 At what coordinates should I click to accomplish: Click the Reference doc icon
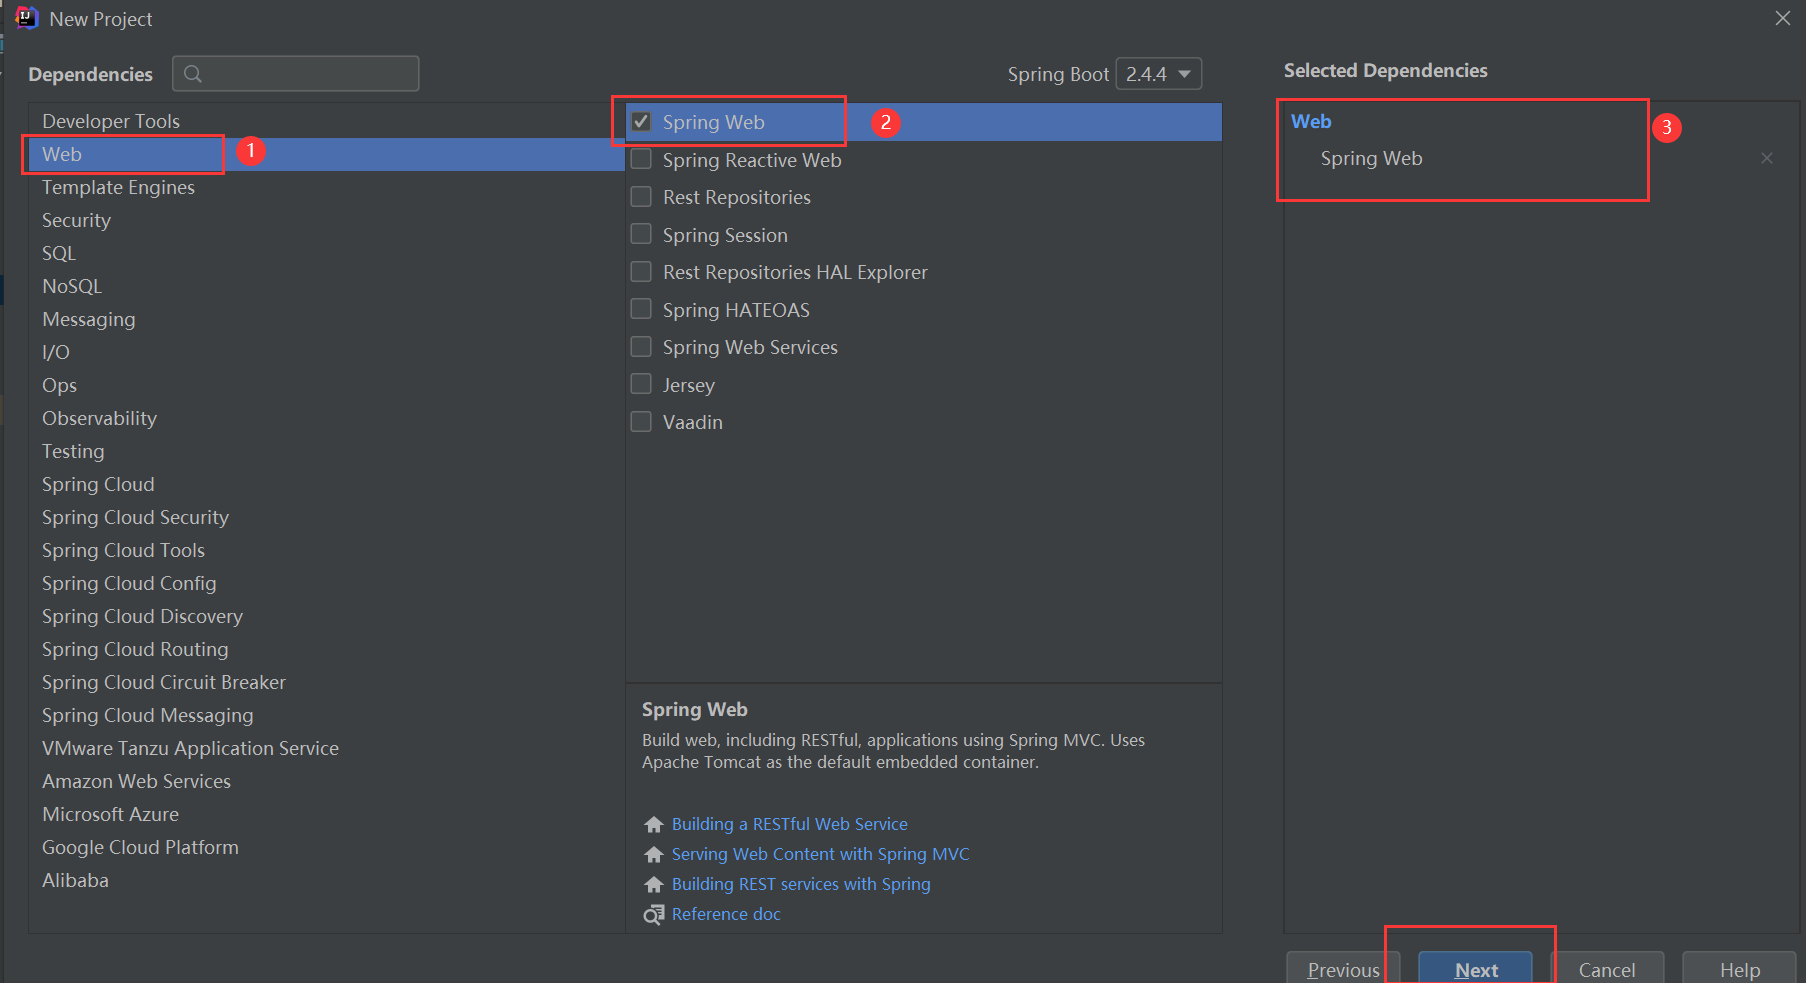pos(654,914)
